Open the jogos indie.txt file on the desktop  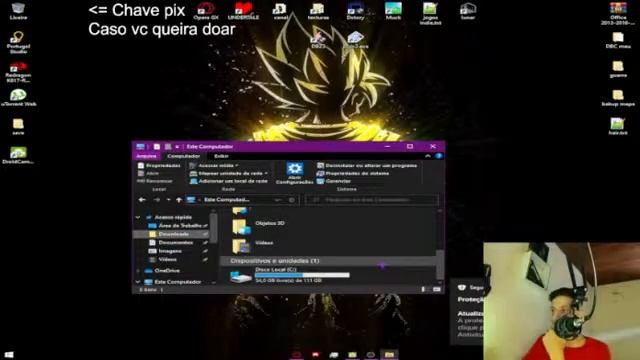click(x=430, y=13)
